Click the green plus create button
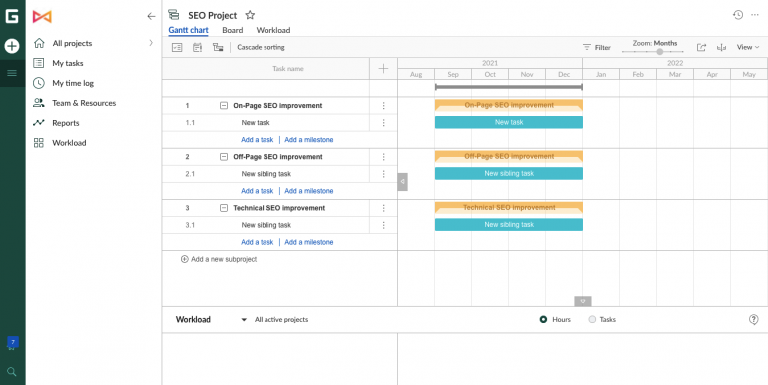The height and width of the screenshot is (385, 768). coord(12,46)
